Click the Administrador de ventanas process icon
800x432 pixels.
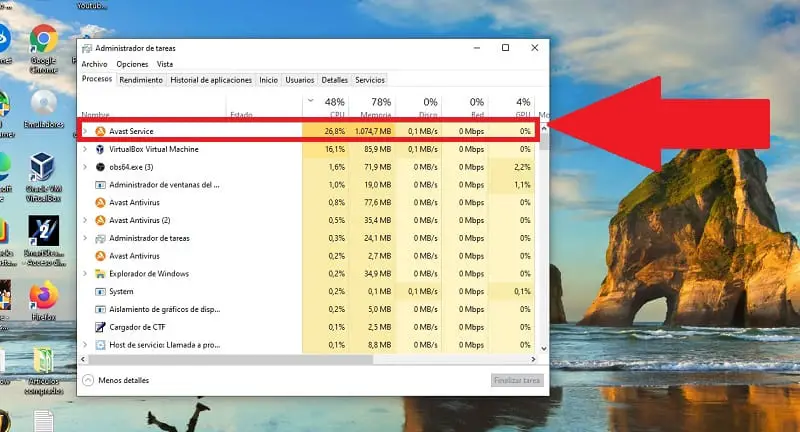(x=101, y=185)
